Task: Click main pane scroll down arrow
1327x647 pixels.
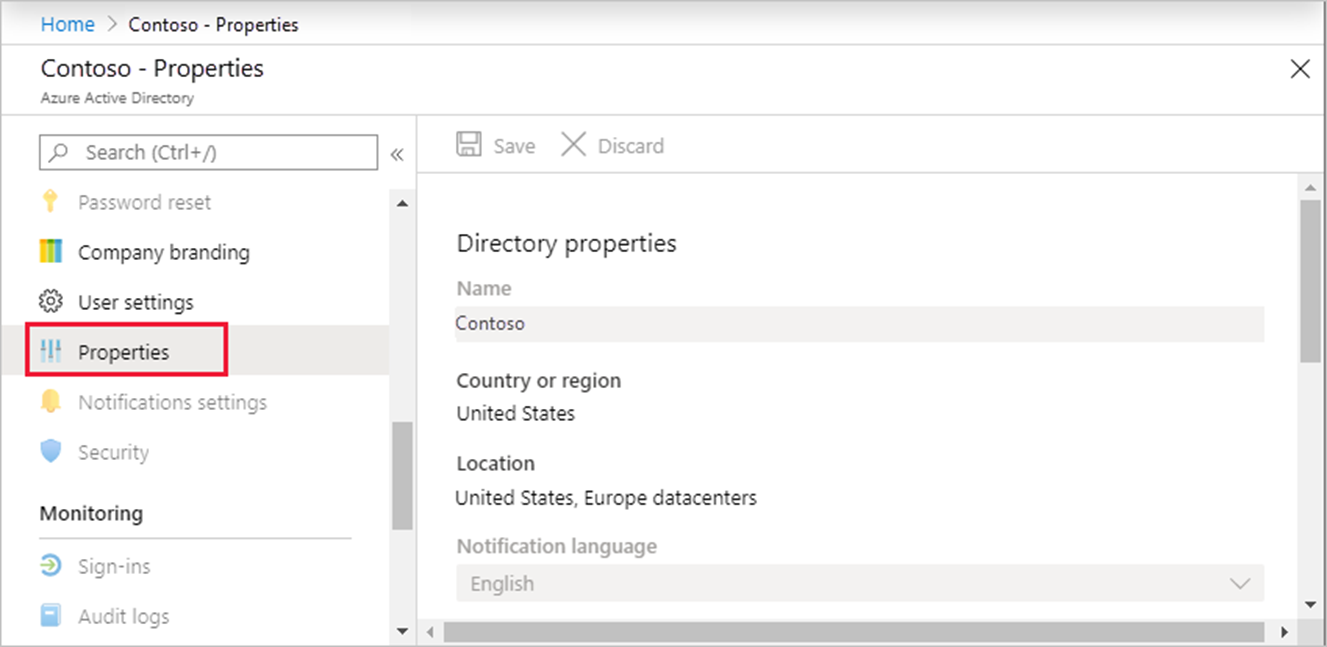Action: tap(1309, 604)
